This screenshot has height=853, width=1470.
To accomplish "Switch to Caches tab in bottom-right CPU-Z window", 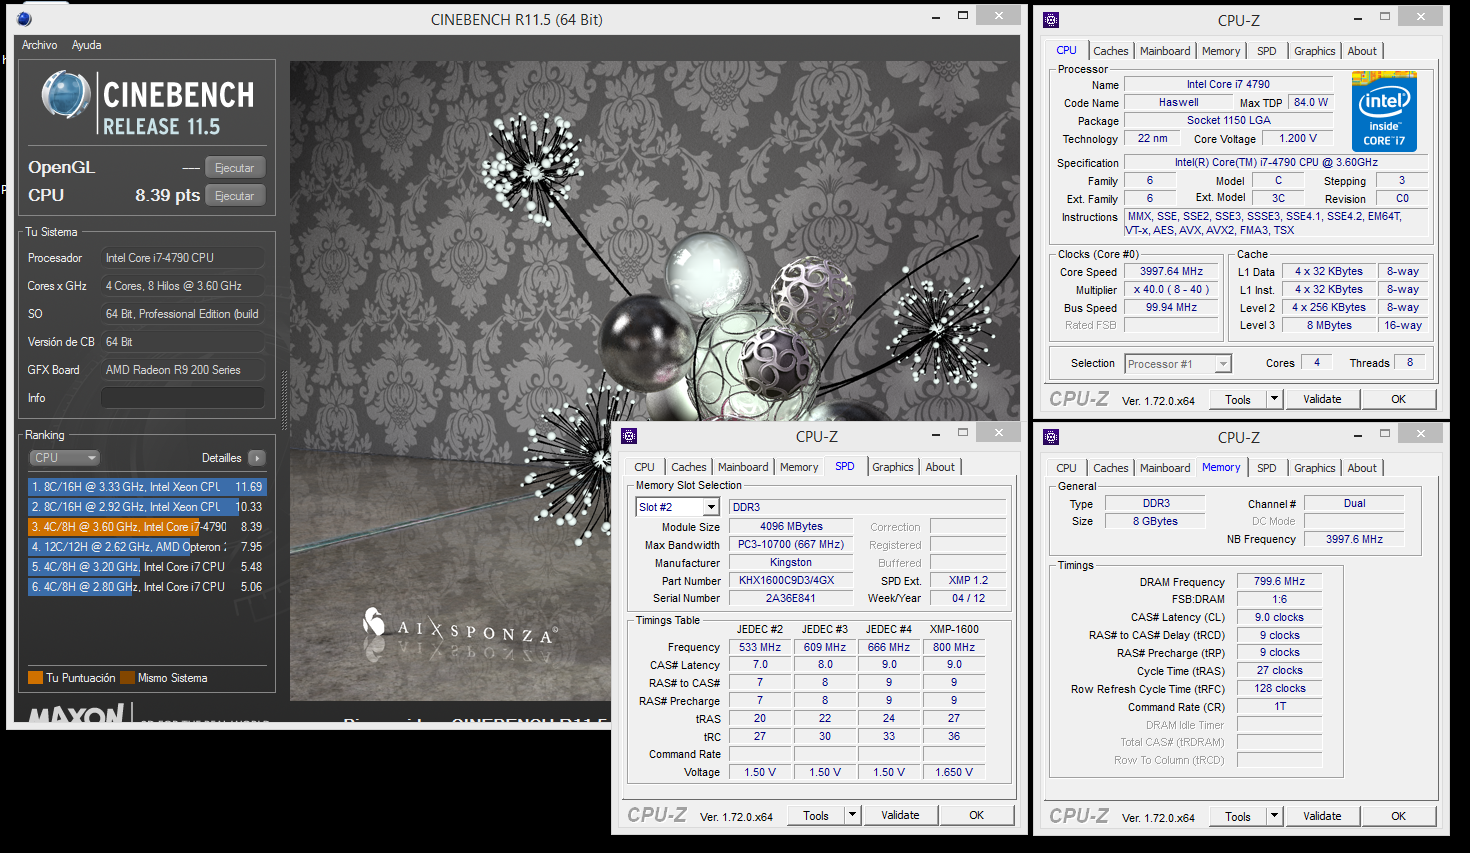I will pos(1110,468).
